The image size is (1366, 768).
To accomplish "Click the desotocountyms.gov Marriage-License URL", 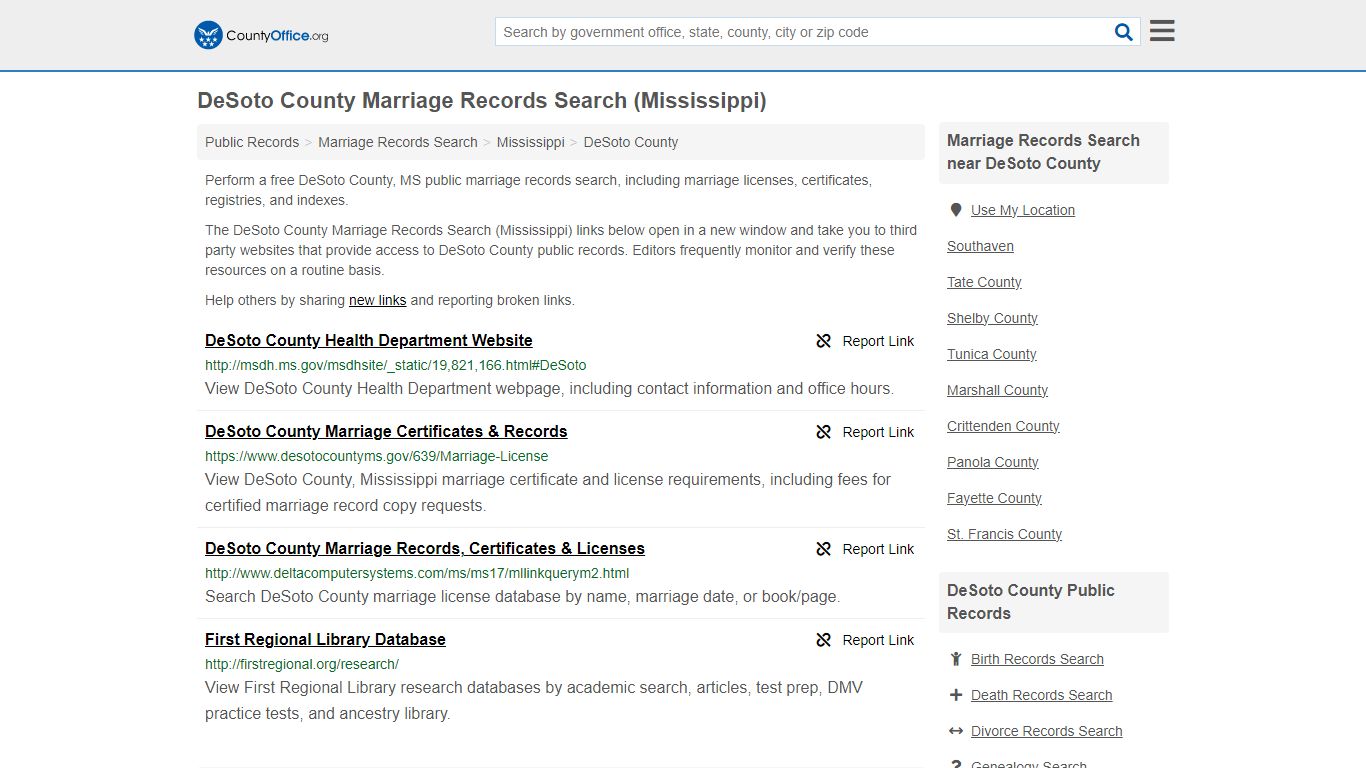I will [x=377, y=456].
